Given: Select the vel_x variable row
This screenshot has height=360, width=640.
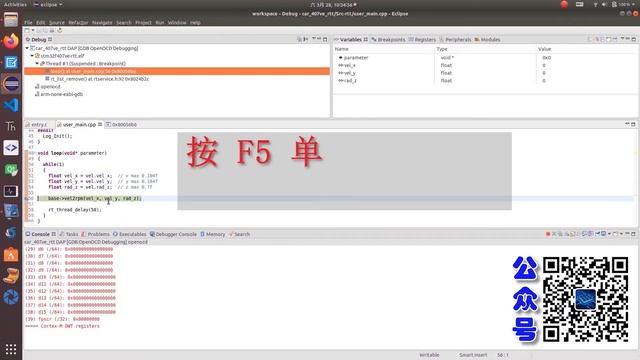Looking at the screenshot, I should coord(485,65).
